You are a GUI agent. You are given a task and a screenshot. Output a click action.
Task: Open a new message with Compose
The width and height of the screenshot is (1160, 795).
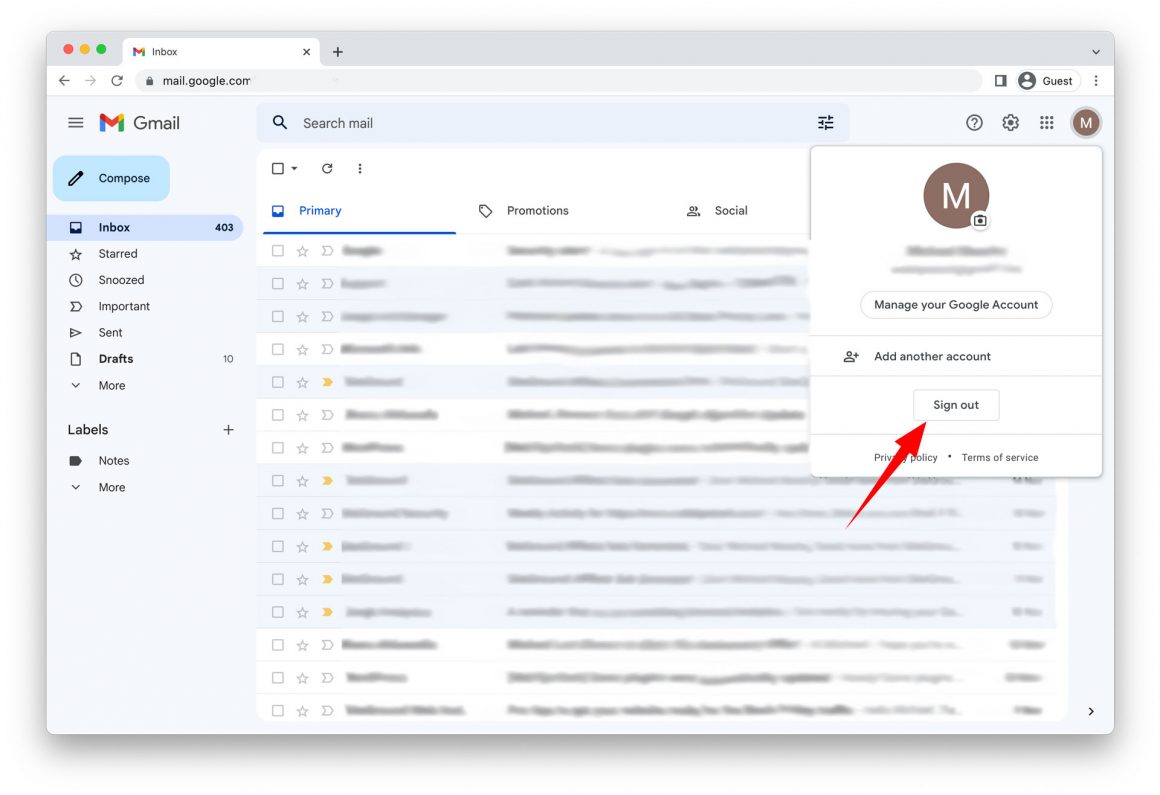click(x=110, y=178)
